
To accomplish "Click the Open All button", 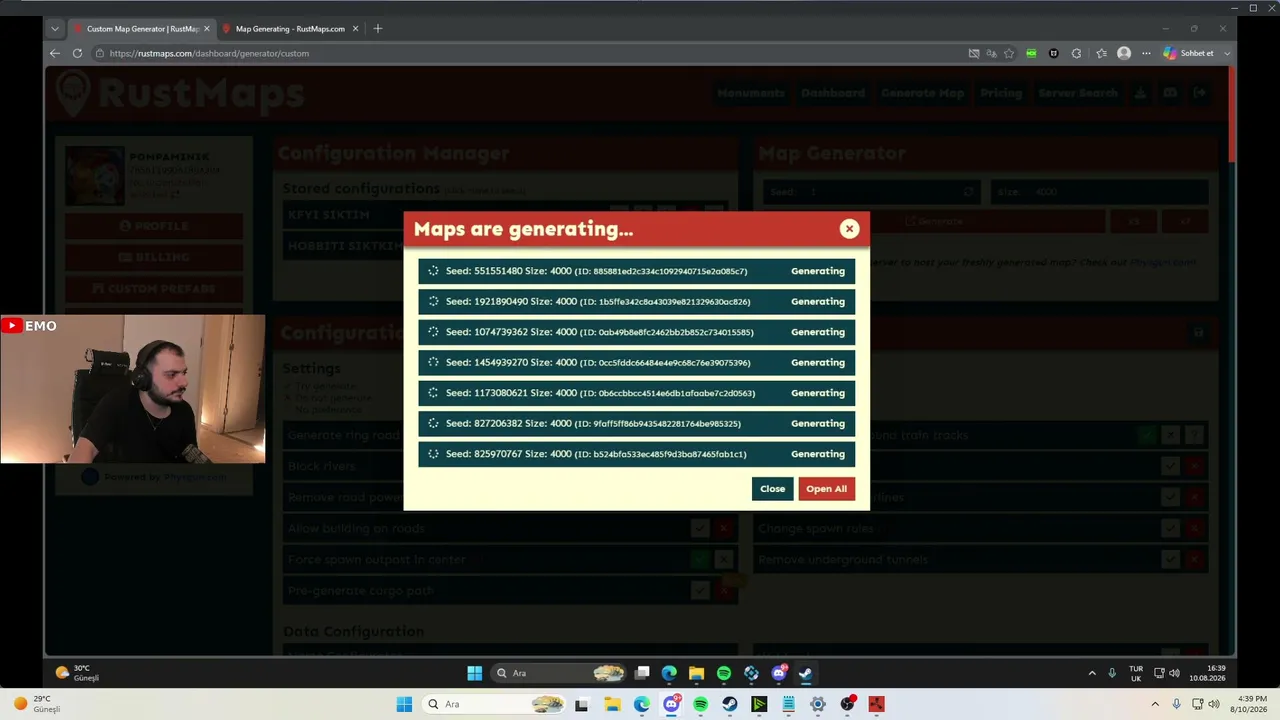I will (826, 489).
